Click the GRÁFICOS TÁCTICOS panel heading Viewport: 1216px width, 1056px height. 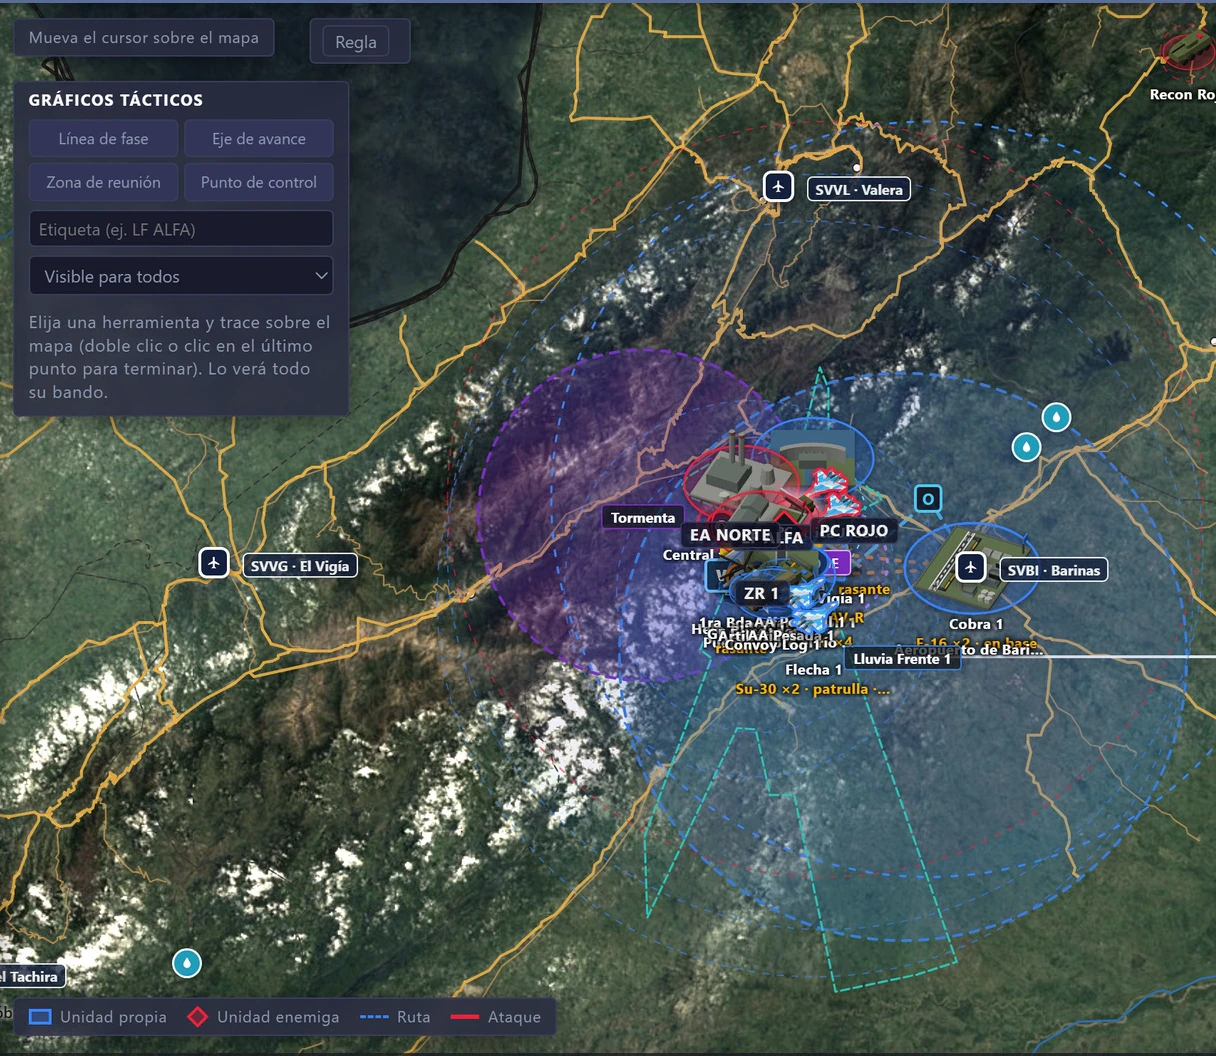[x=116, y=100]
